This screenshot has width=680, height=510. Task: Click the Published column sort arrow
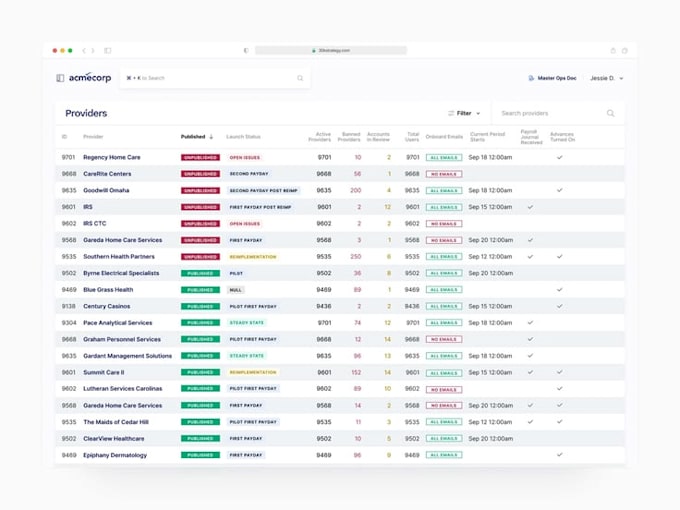pyautogui.click(x=211, y=137)
